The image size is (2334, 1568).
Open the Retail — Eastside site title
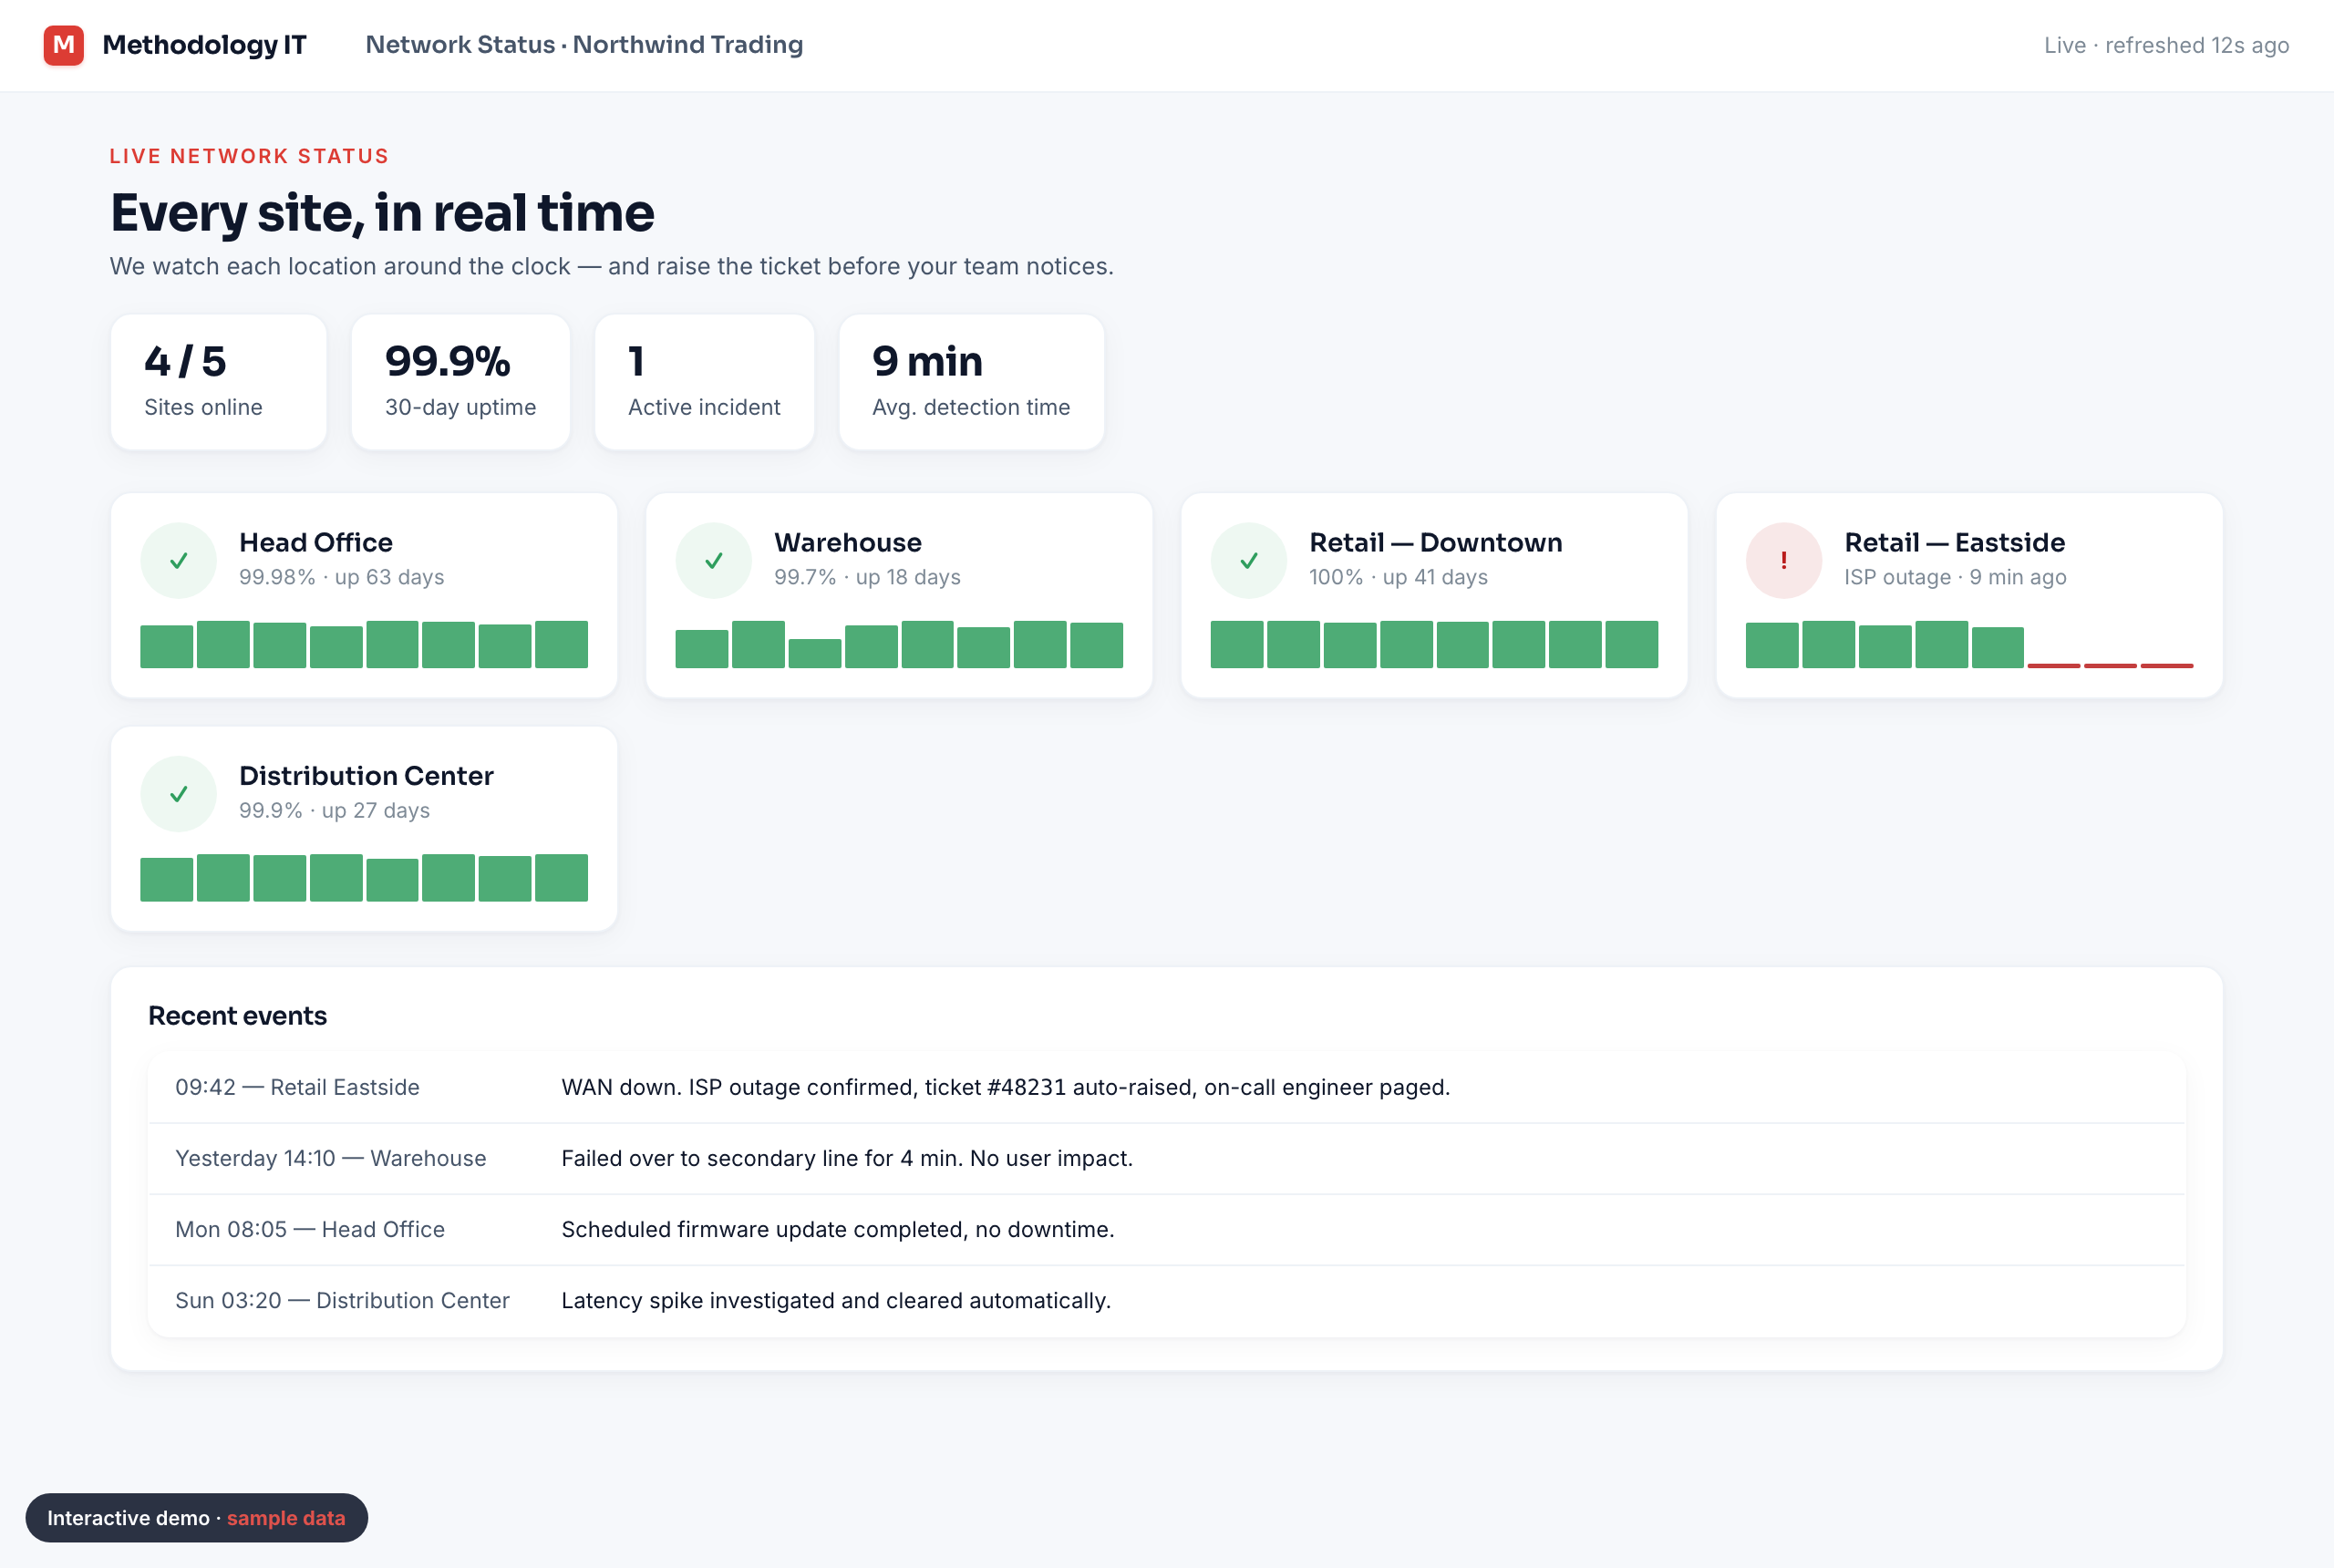pos(1955,542)
